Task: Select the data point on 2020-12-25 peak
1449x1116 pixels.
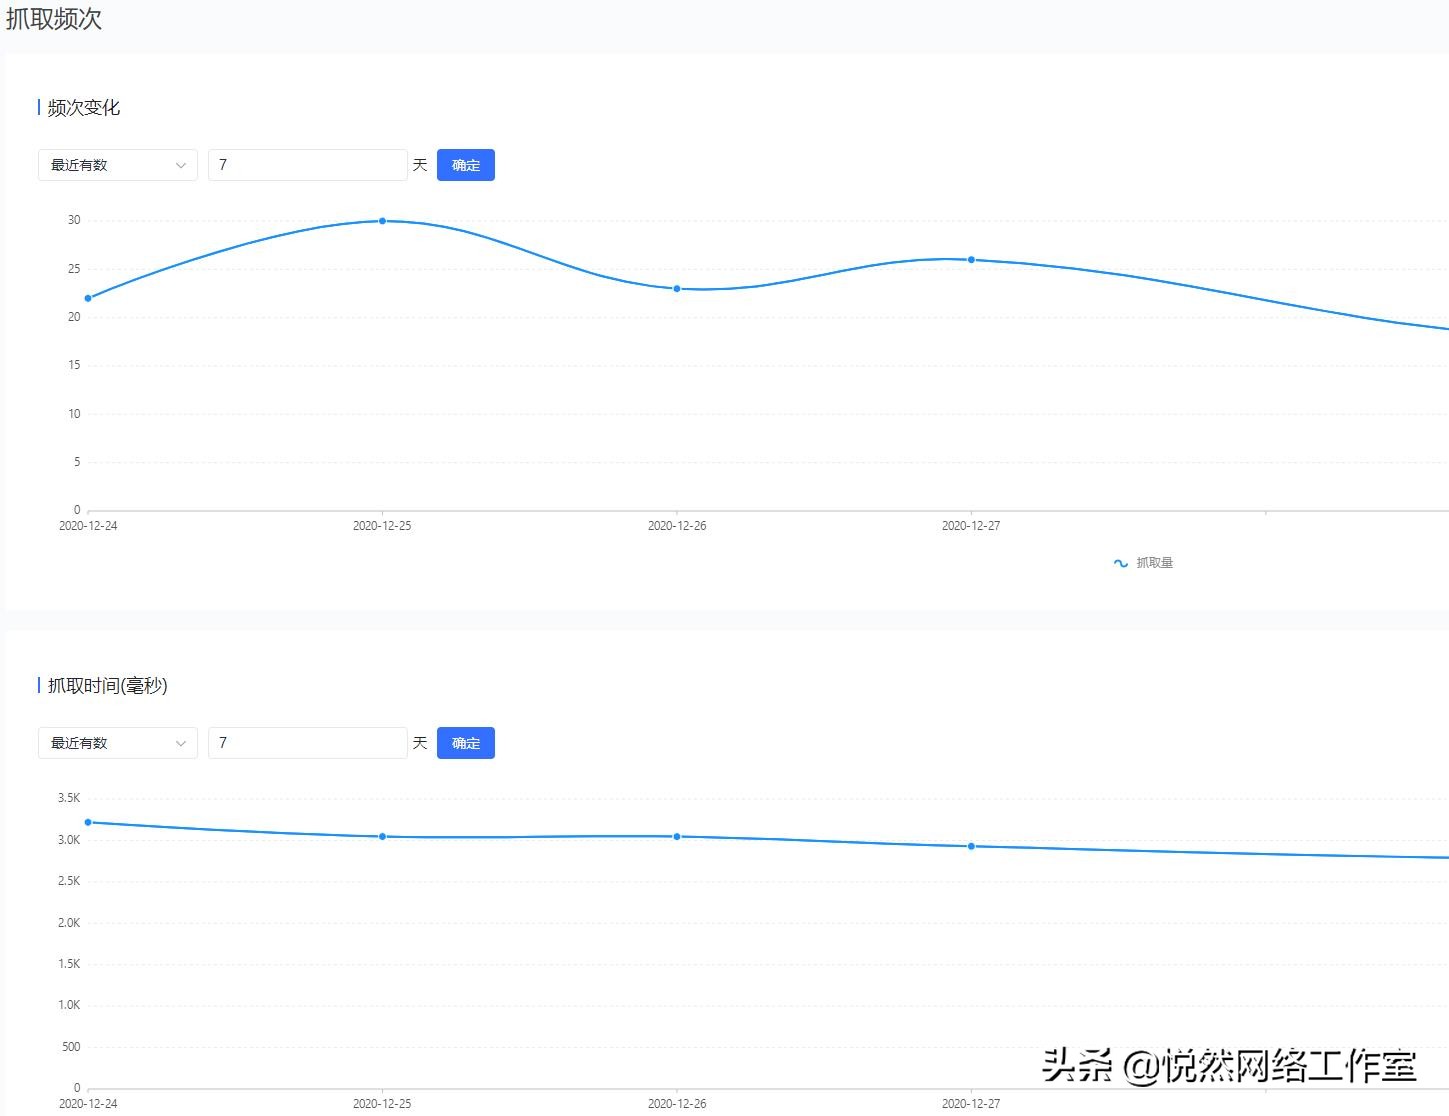Action: 382,221
